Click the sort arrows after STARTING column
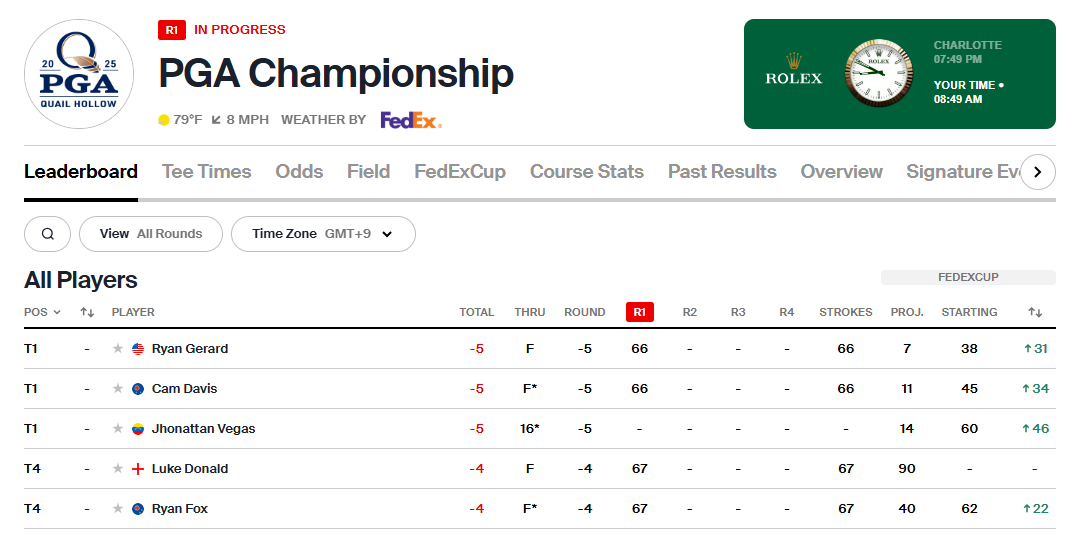Viewport: 1077px width, 546px height. pyautogui.click(x=1035, y=312)
